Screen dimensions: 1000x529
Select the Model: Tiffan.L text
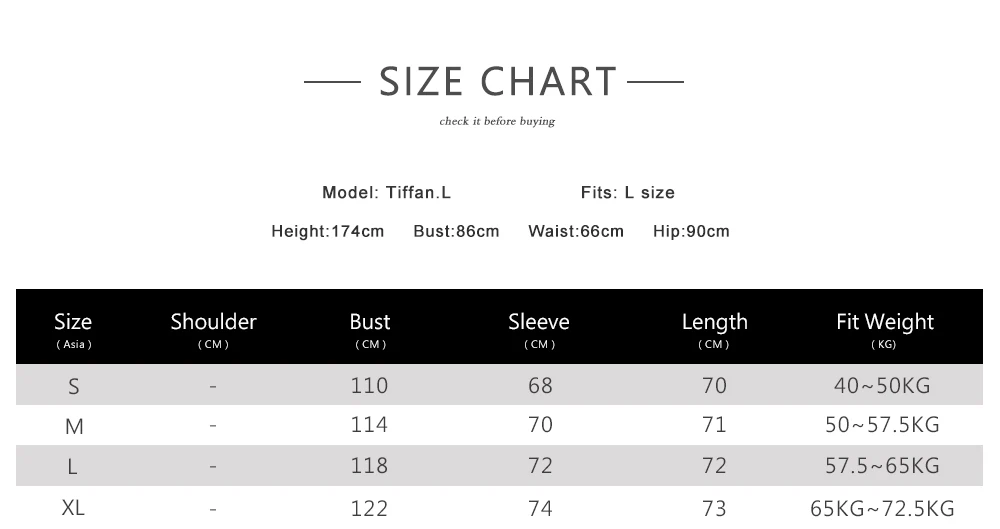click(x=386, y=193)
